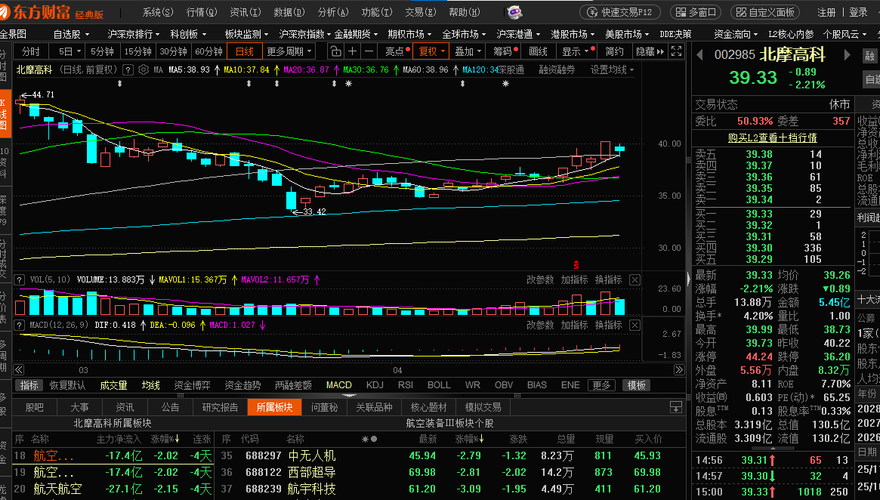The width and height of the screenshot is (880, 500).
Task: Open 快速交易F12 quick trade
Action: click(621, 12)
